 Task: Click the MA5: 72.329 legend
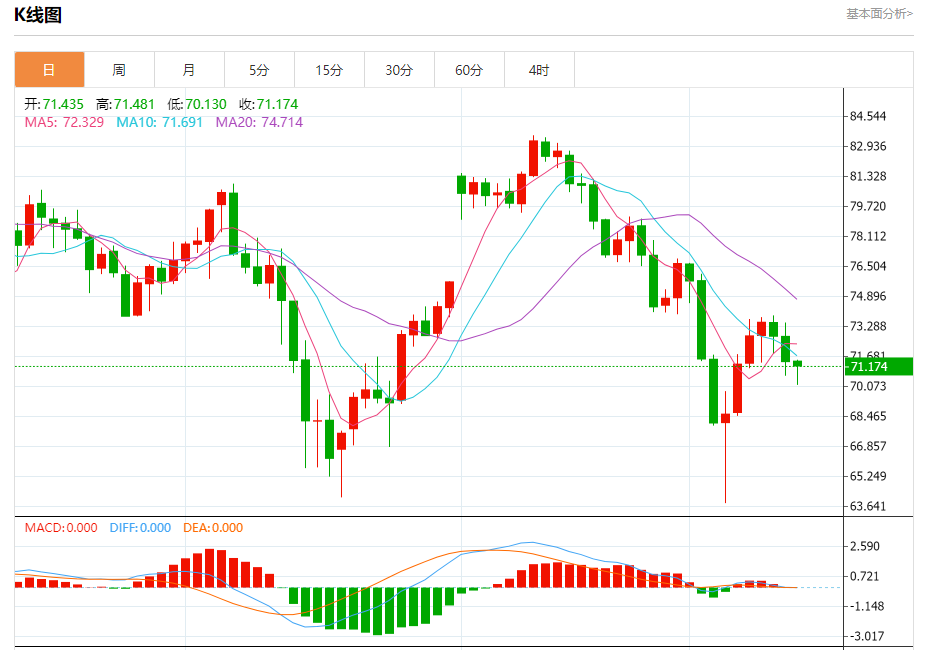(x=64, y=122)
